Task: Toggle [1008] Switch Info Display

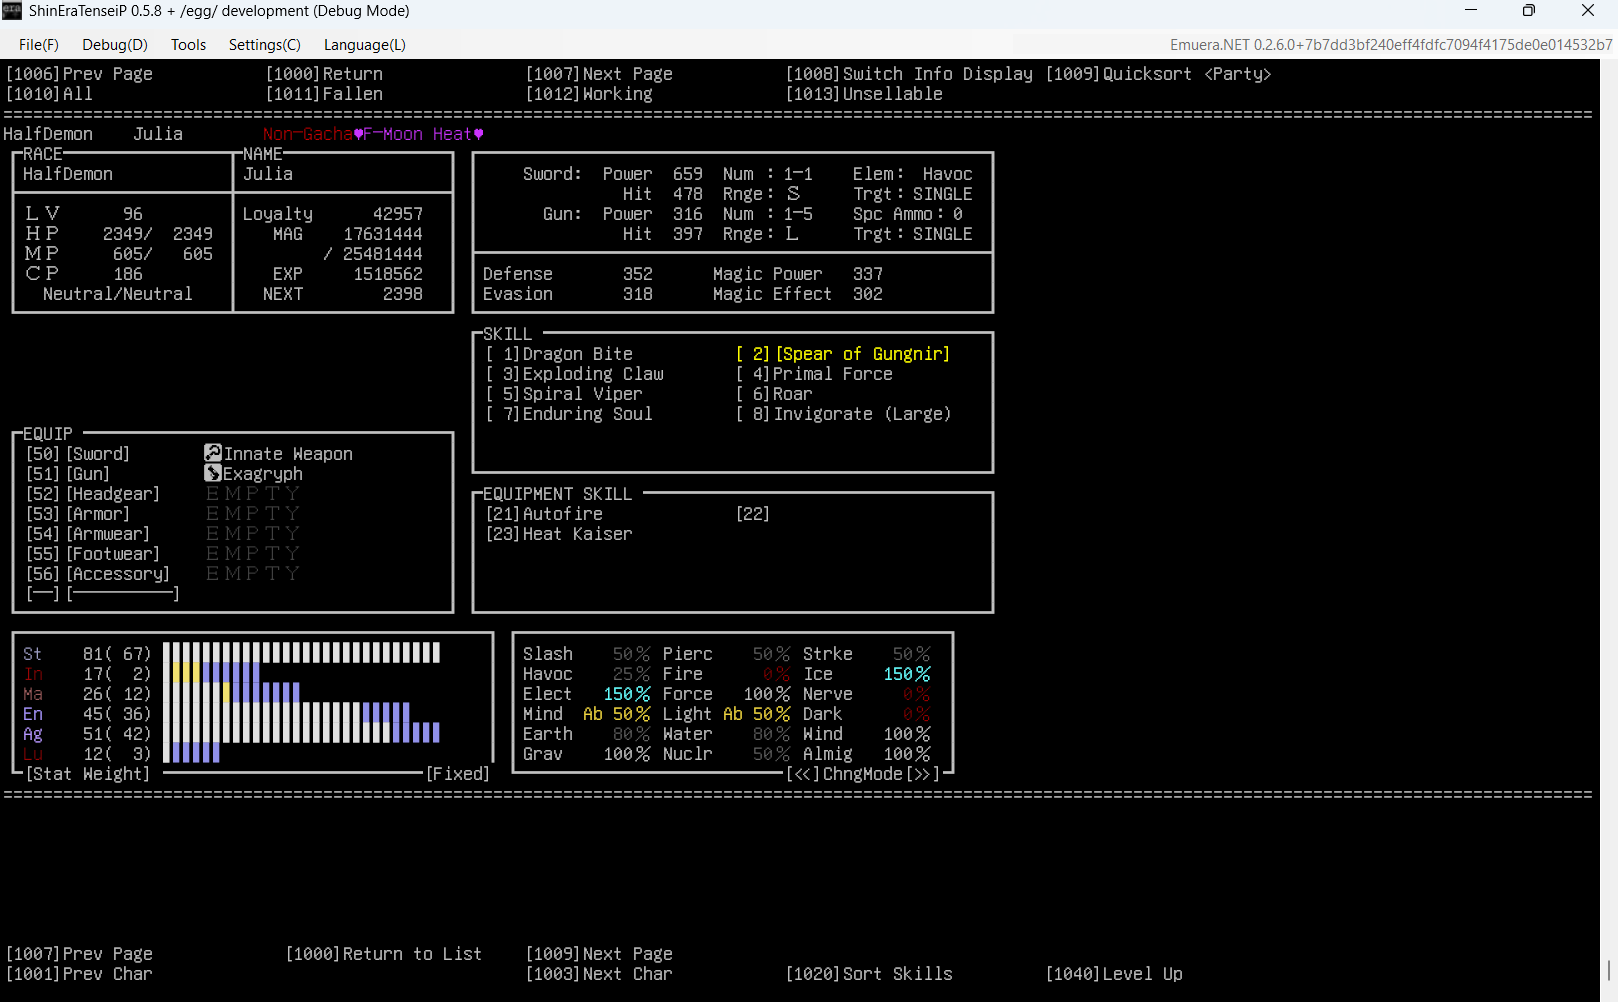Action: tap(908, 74)
